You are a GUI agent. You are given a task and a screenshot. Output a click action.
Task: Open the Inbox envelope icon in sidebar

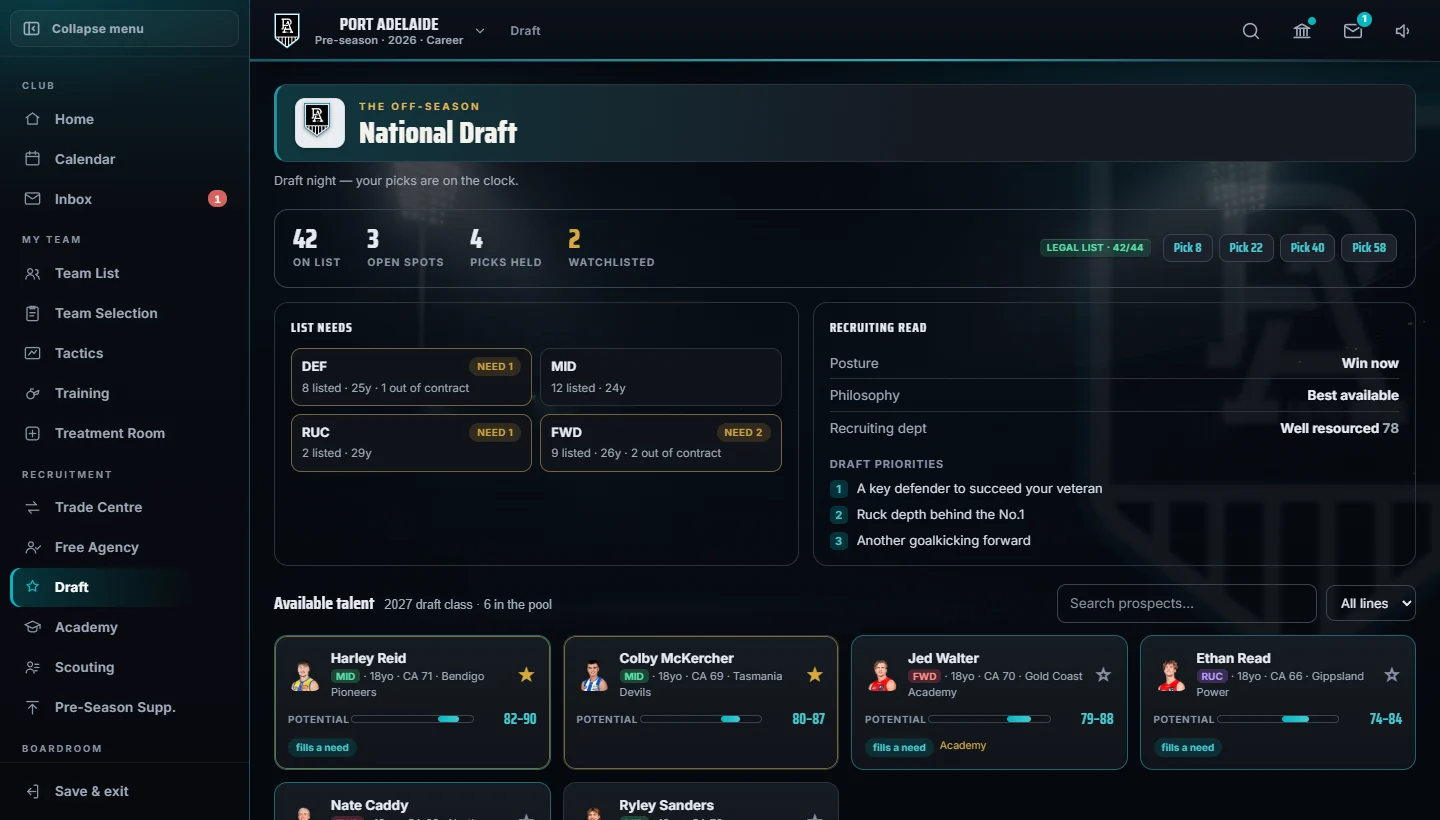click(x=33, y=199)
